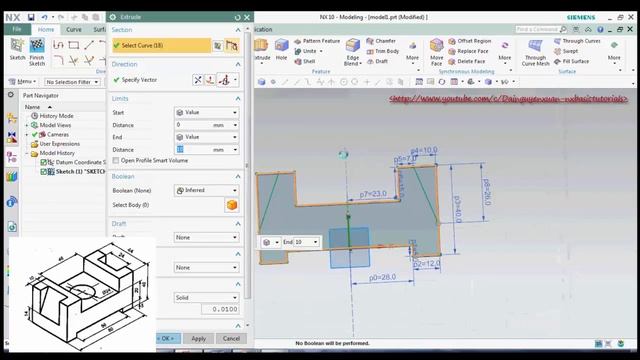Click the OK button in the Extrude dialog
The width and height of the screenshot is (640, 360).
tap(167, 338)
